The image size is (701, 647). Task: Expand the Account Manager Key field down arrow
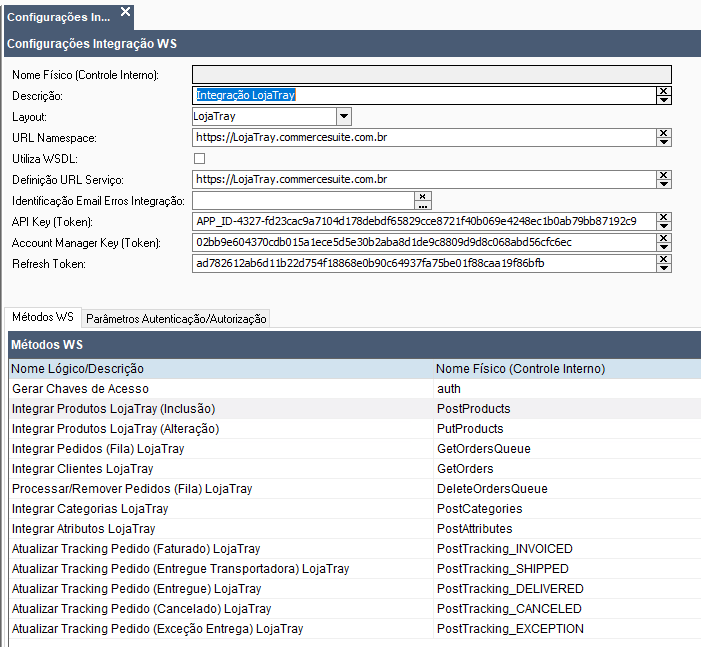[663, 247]
